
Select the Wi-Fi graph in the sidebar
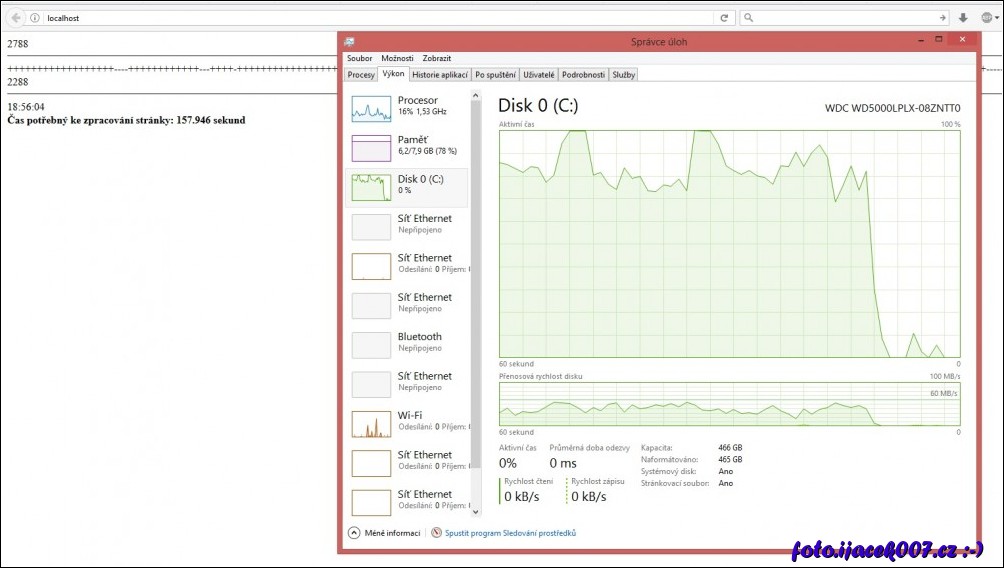point(371,423)
